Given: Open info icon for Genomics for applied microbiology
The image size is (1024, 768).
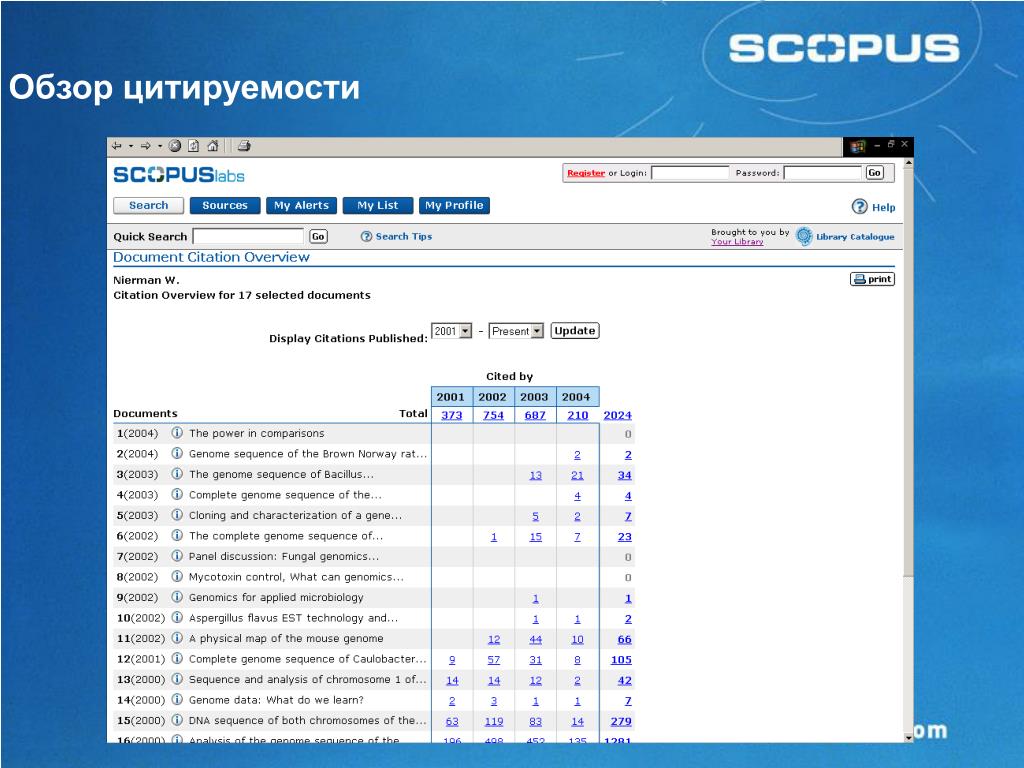Looking at the screenshot, I should coord(177,596).
